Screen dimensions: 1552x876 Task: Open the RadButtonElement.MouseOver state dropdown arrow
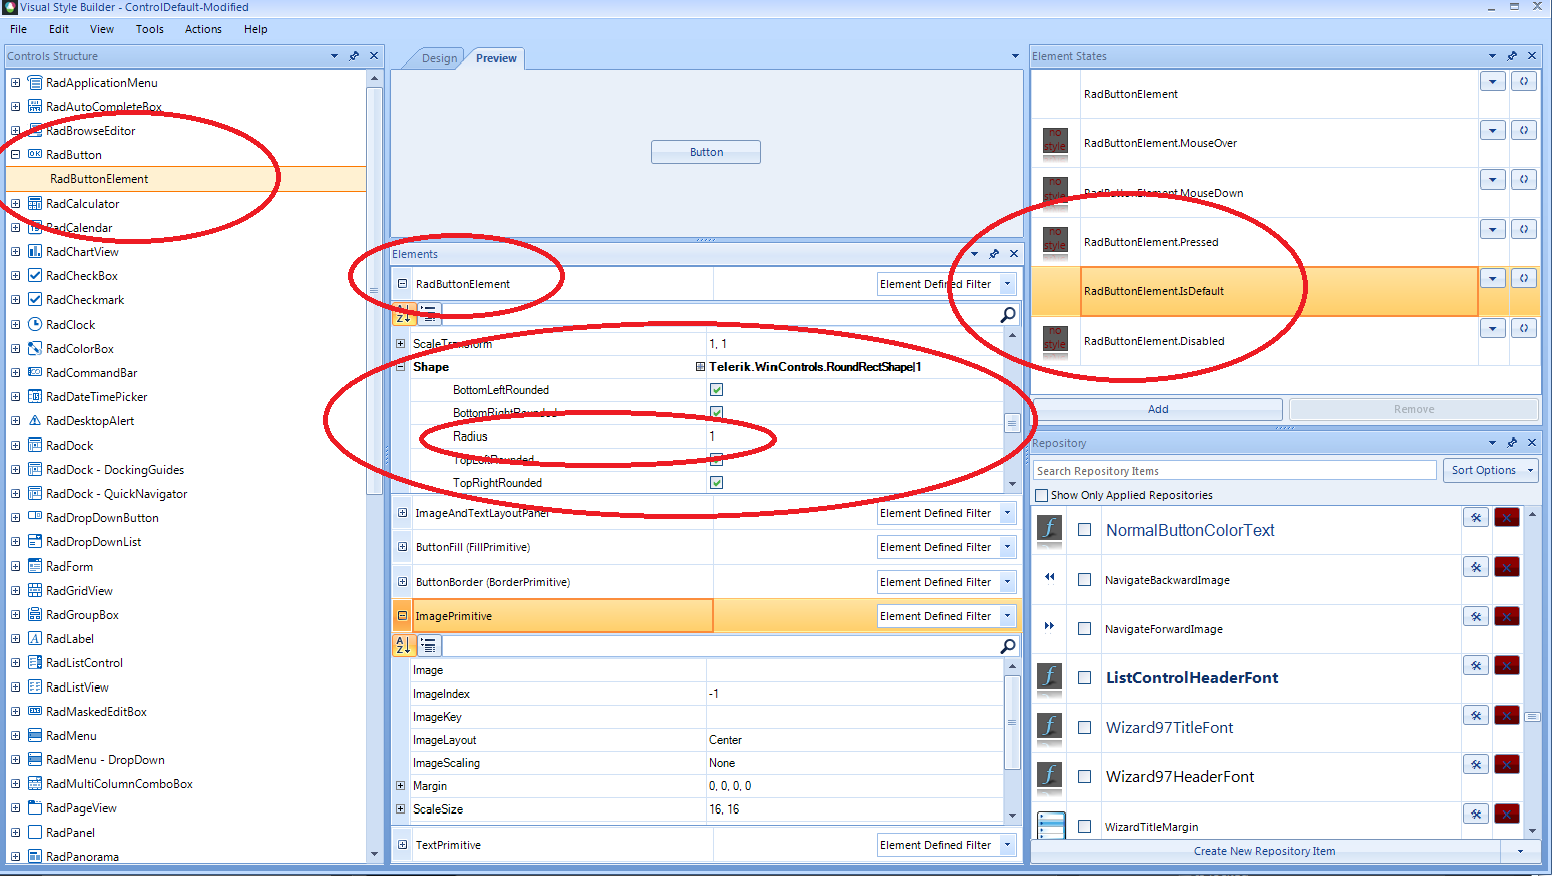(x=1493, y=130)
